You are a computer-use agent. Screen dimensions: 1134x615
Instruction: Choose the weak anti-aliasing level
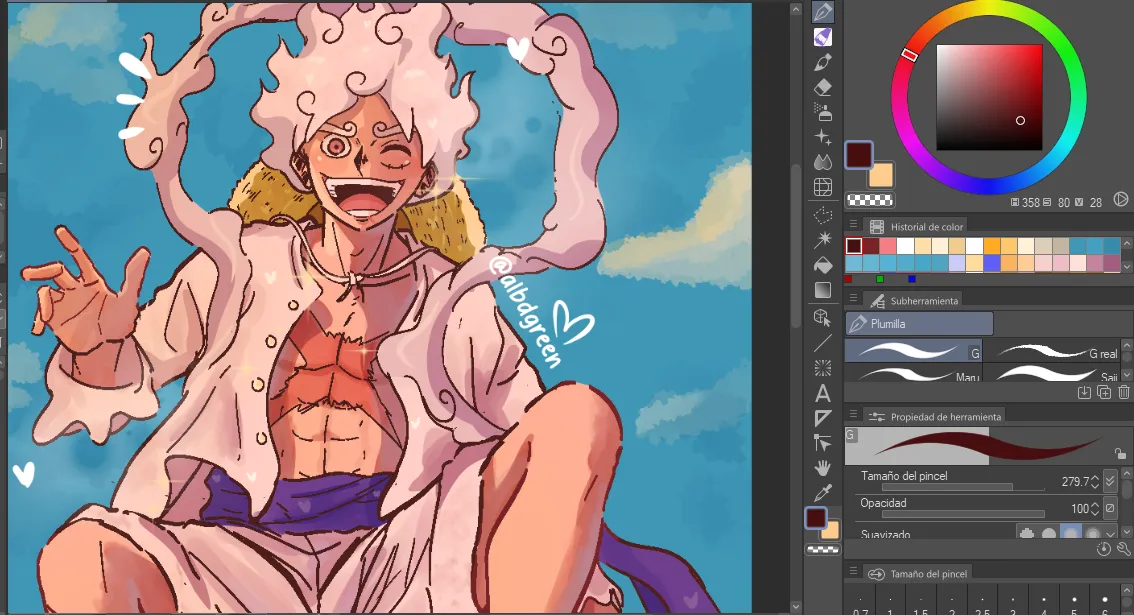pos(1049,533)
